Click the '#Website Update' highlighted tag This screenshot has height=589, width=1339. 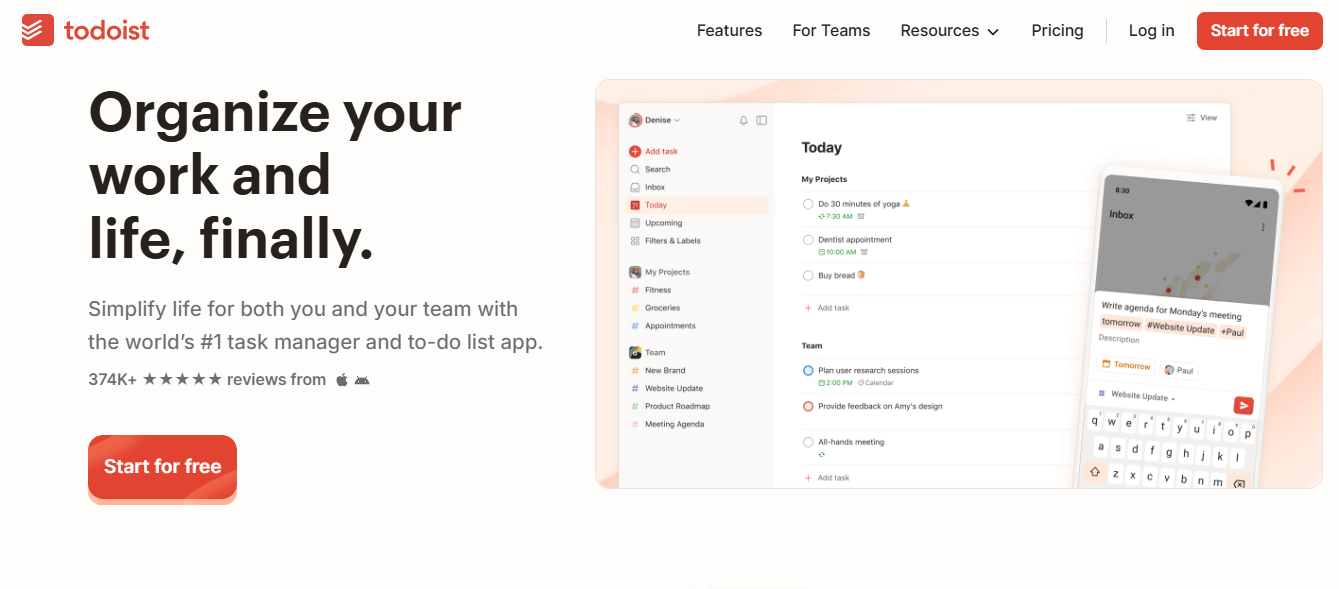[x=1180, y=328]
